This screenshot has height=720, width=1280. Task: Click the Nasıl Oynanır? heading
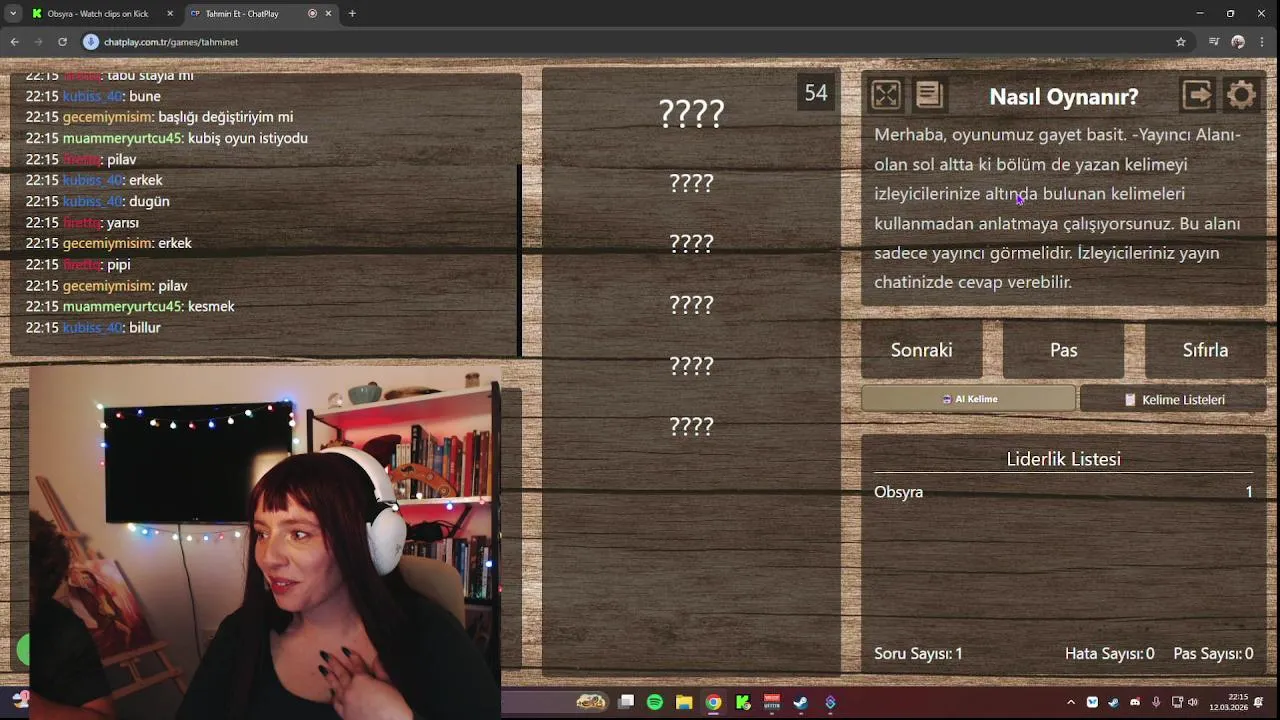click(x=1063, y=97)
